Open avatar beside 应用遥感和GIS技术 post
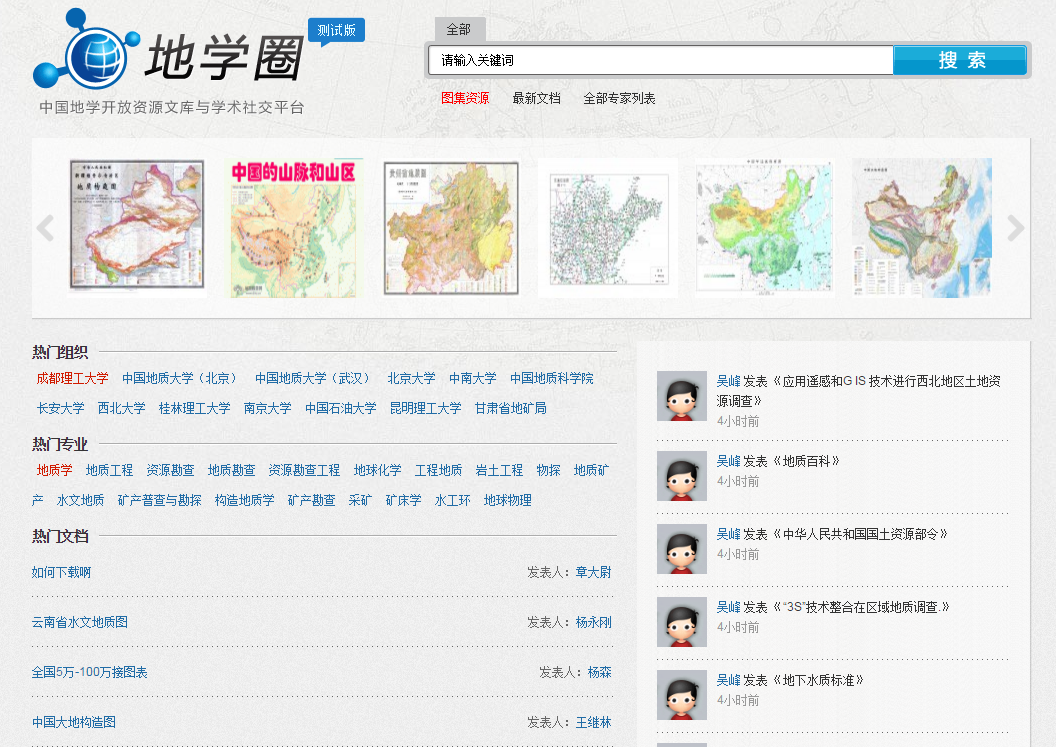The height and width of the screenshot is (747, 1056). click(x=682, y=396)
